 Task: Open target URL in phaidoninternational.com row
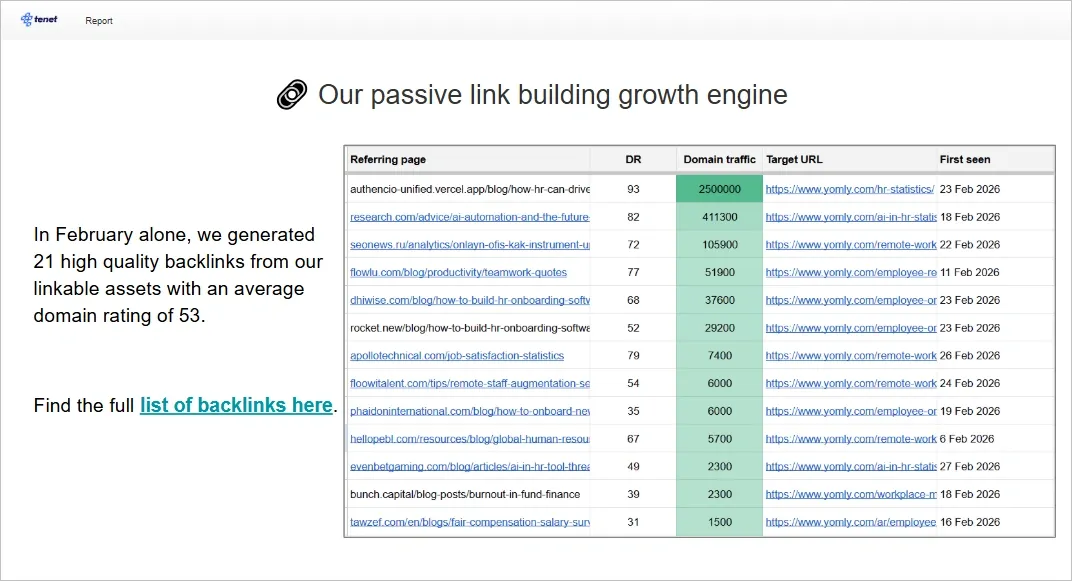(851, 411)
